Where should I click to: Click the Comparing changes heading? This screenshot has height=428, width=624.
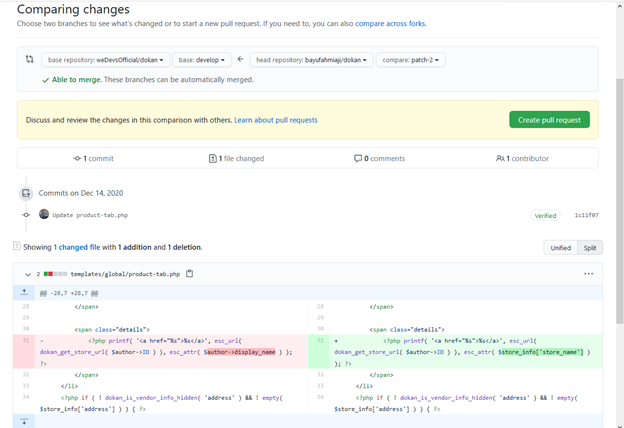pyautogui.click(x=73, y=9)
